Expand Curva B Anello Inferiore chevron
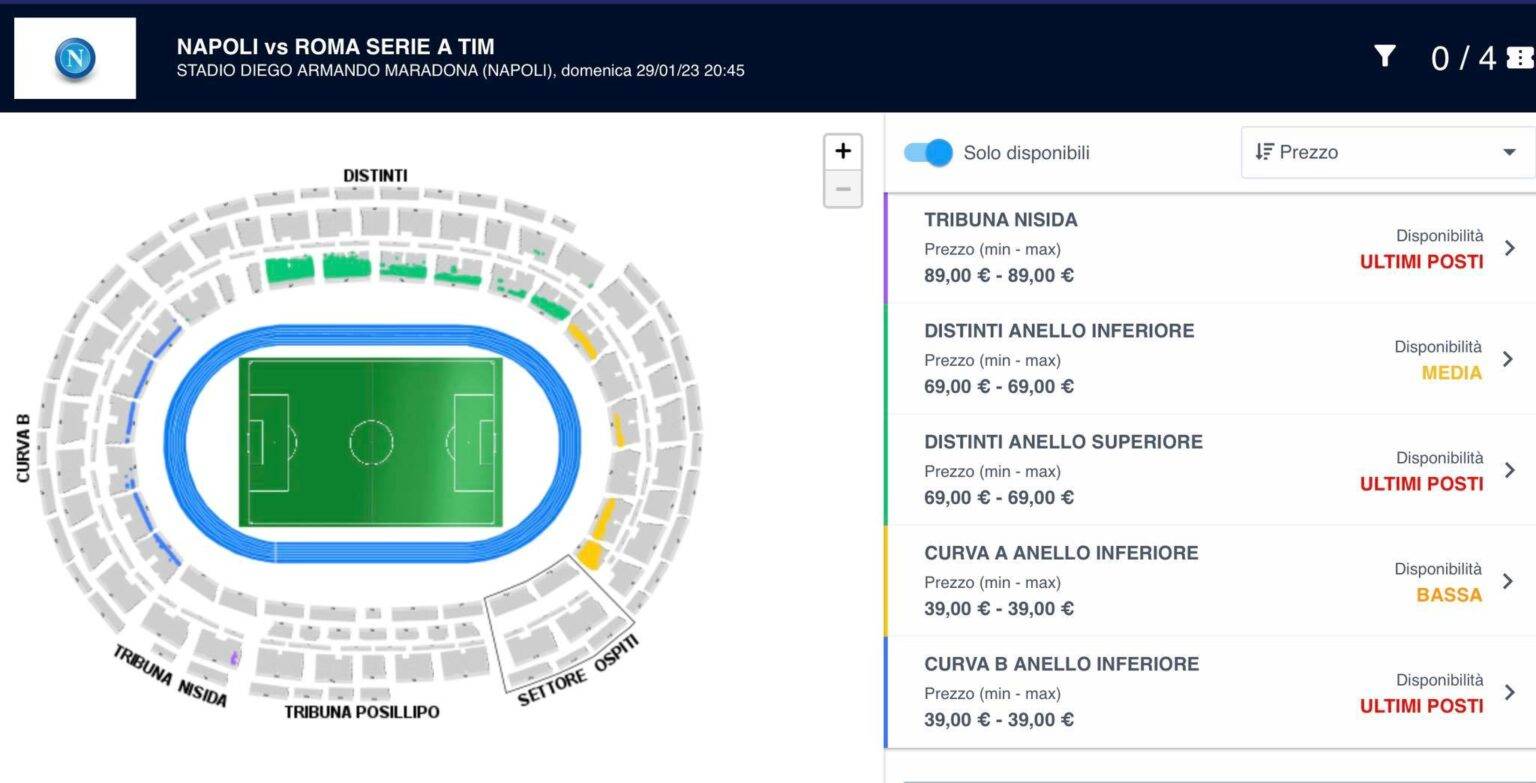This screenshot has width=1536, height=783. point(1509,692)
